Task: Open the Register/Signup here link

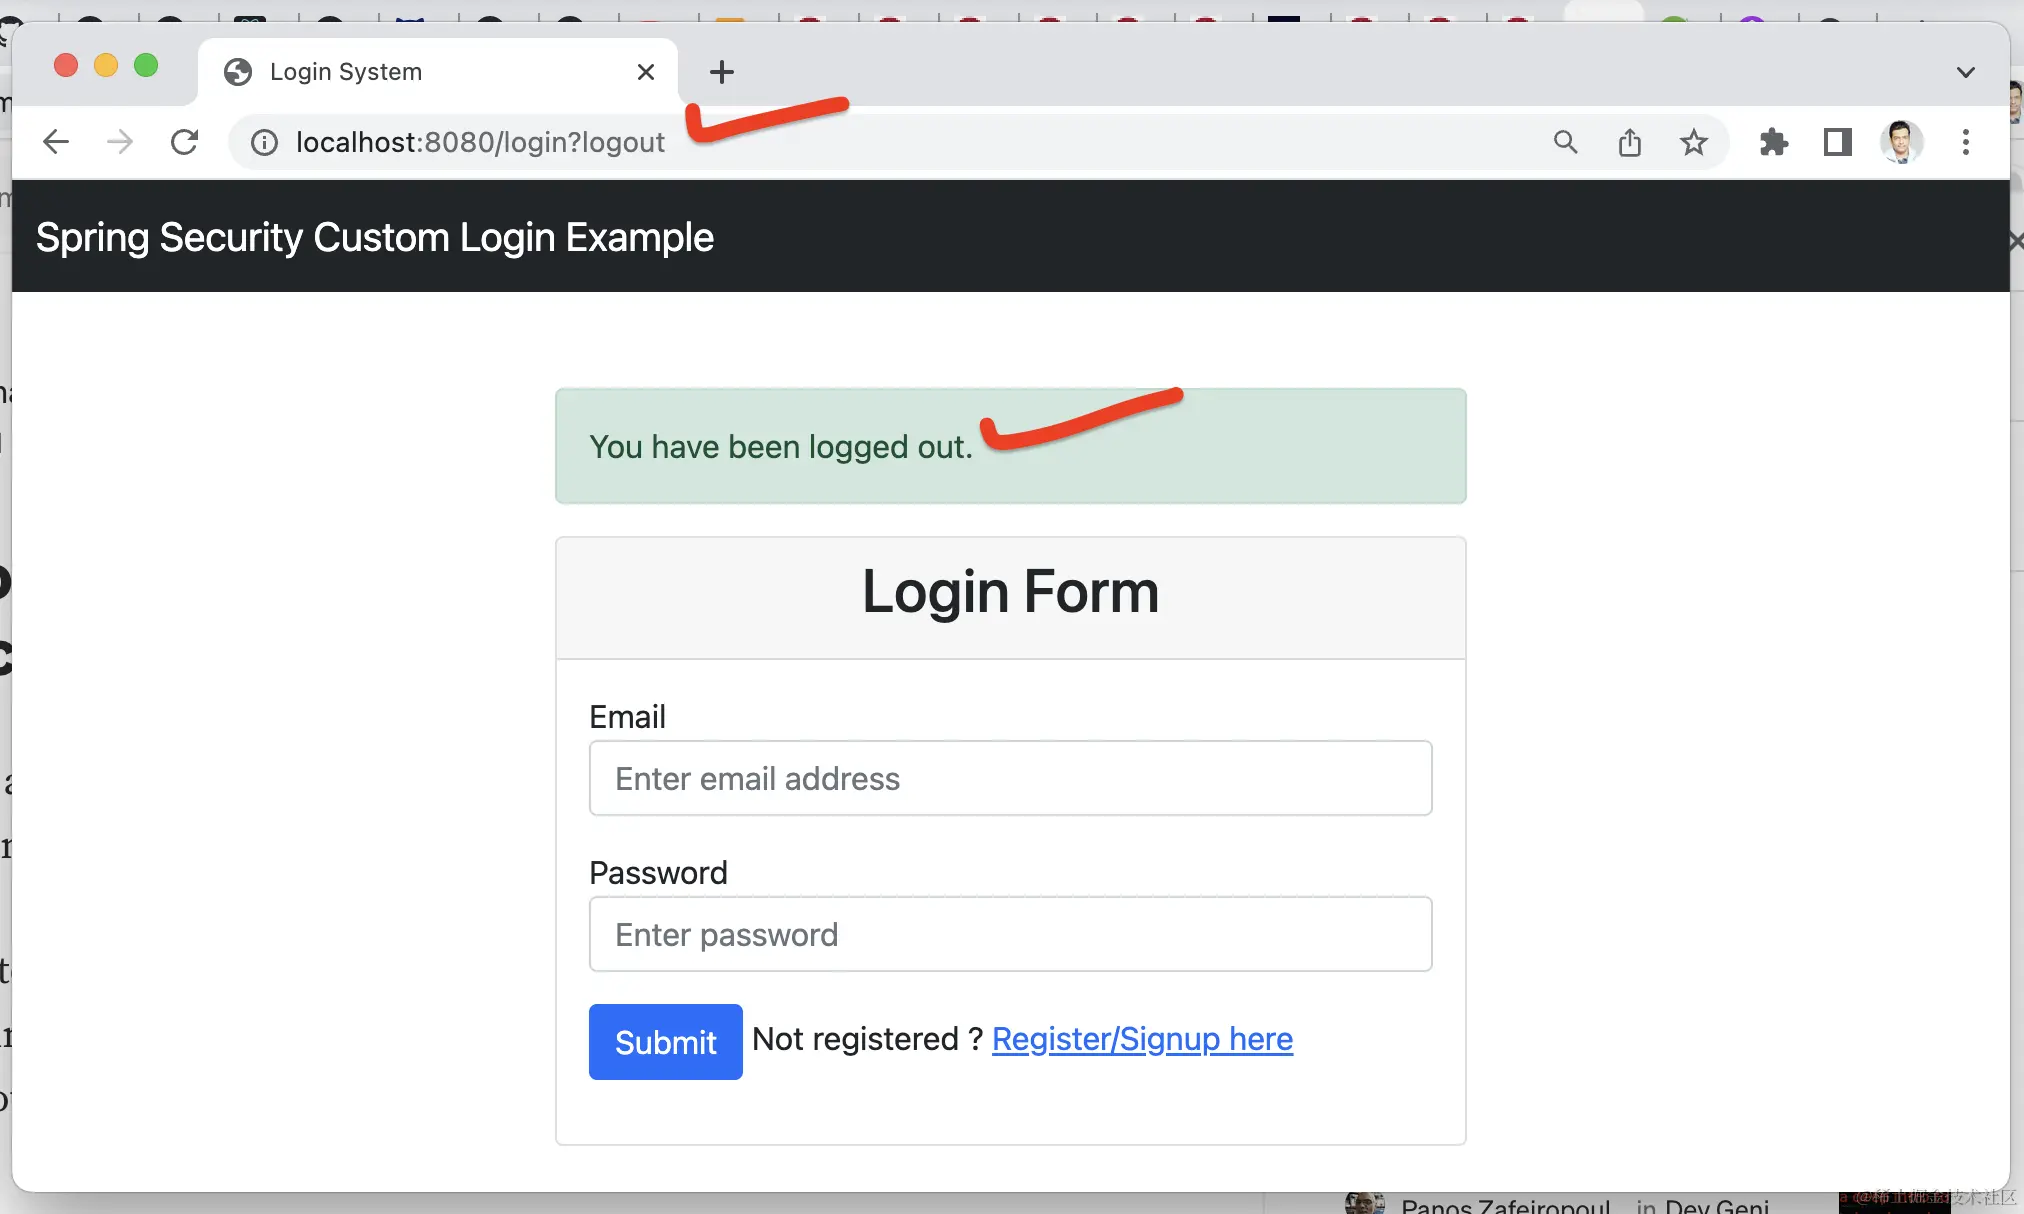Action: (x=1142, y=1039)
